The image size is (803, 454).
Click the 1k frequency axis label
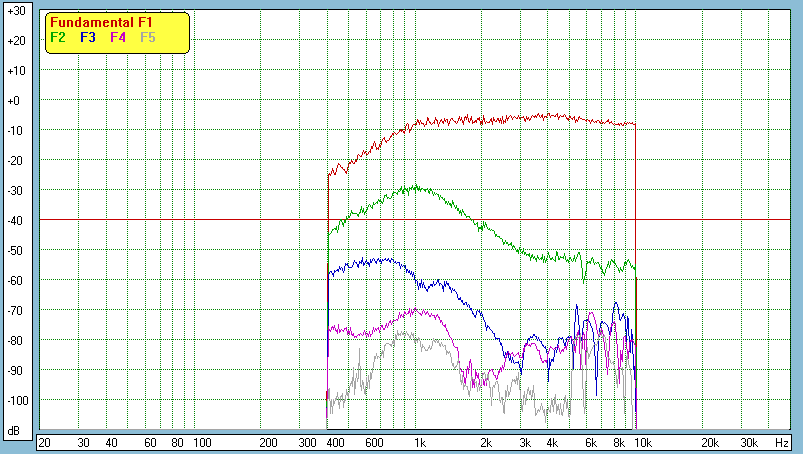[420, 442]
